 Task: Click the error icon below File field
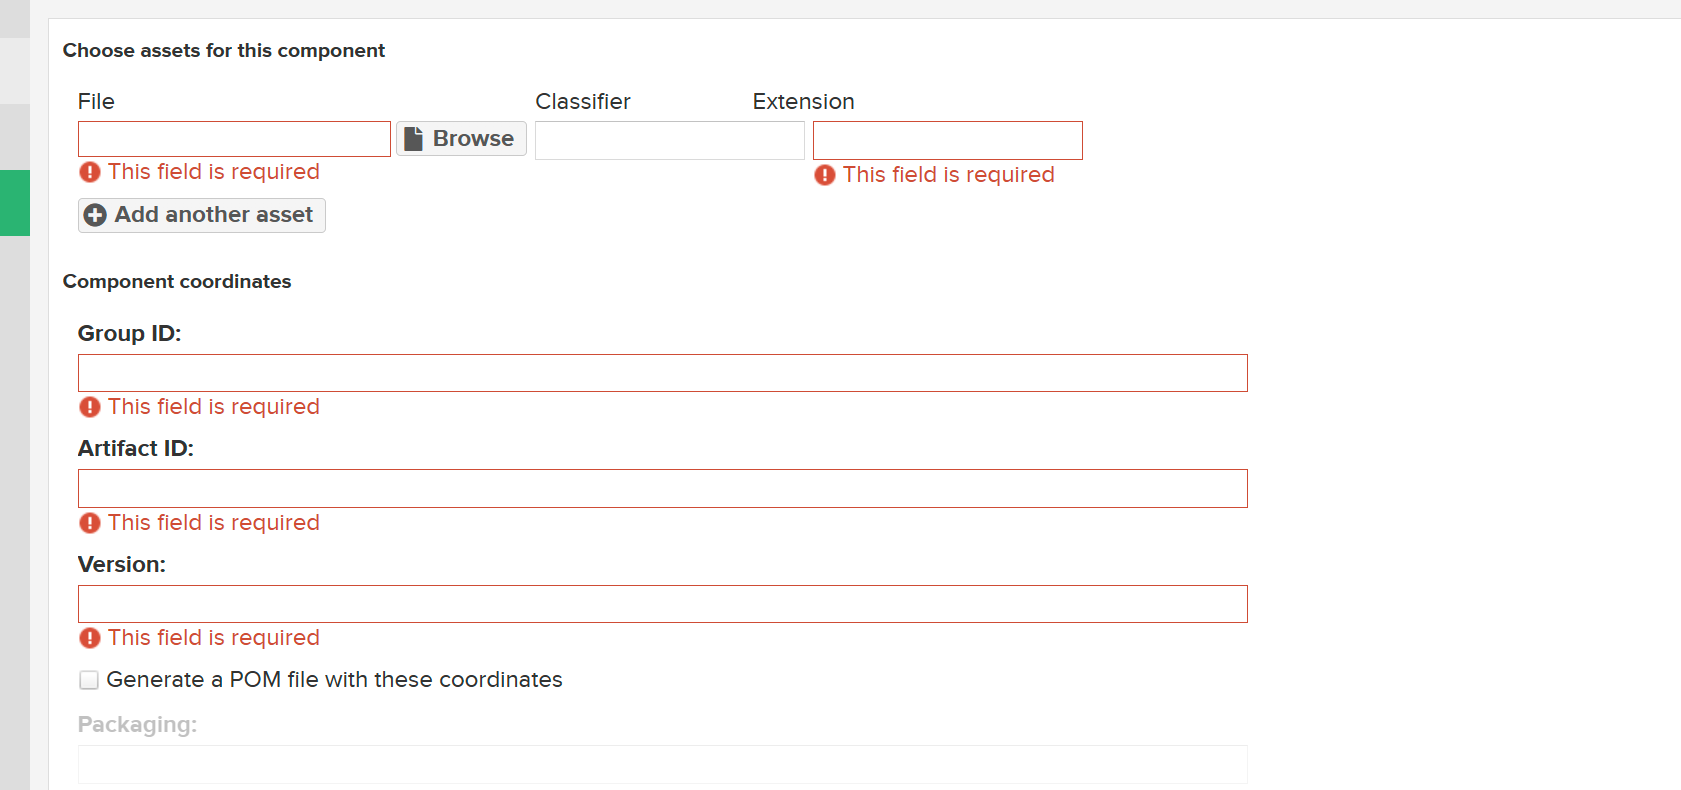click(90, 172)
